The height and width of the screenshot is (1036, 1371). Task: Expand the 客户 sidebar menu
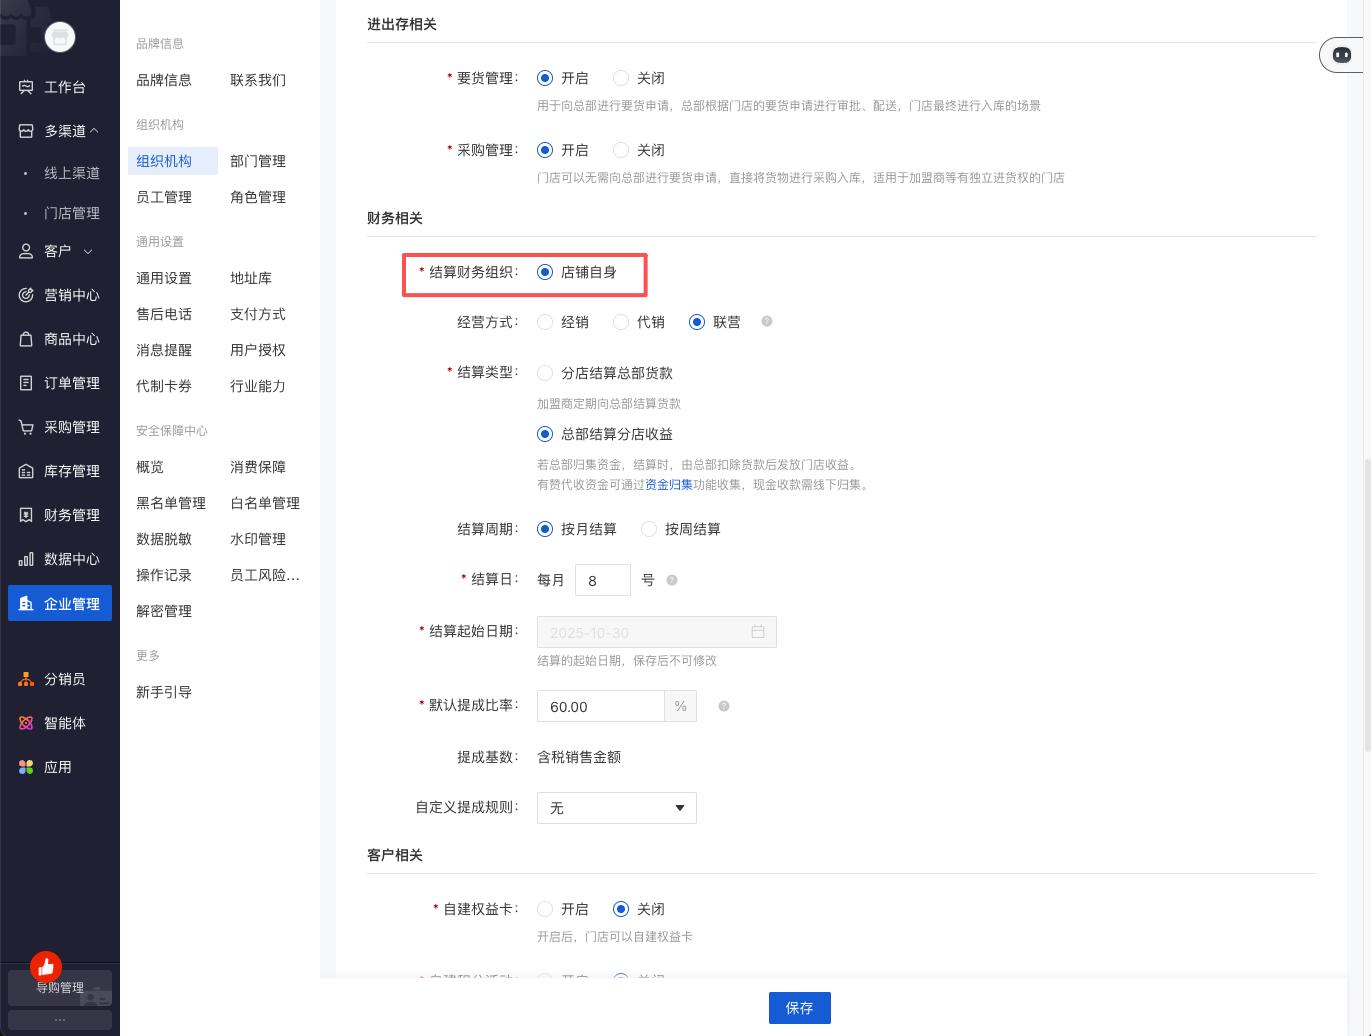[x=88, y=251]
